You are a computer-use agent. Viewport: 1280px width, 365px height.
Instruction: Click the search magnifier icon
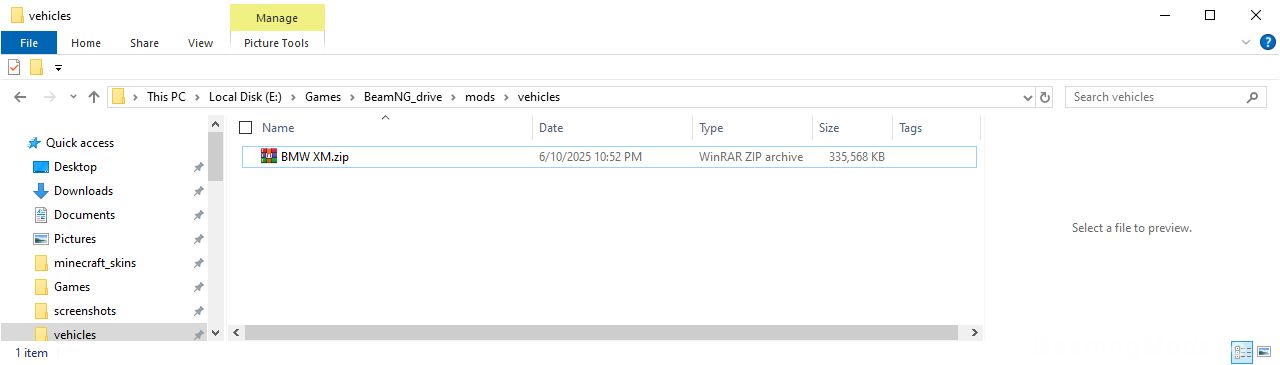coord(1253,97)
